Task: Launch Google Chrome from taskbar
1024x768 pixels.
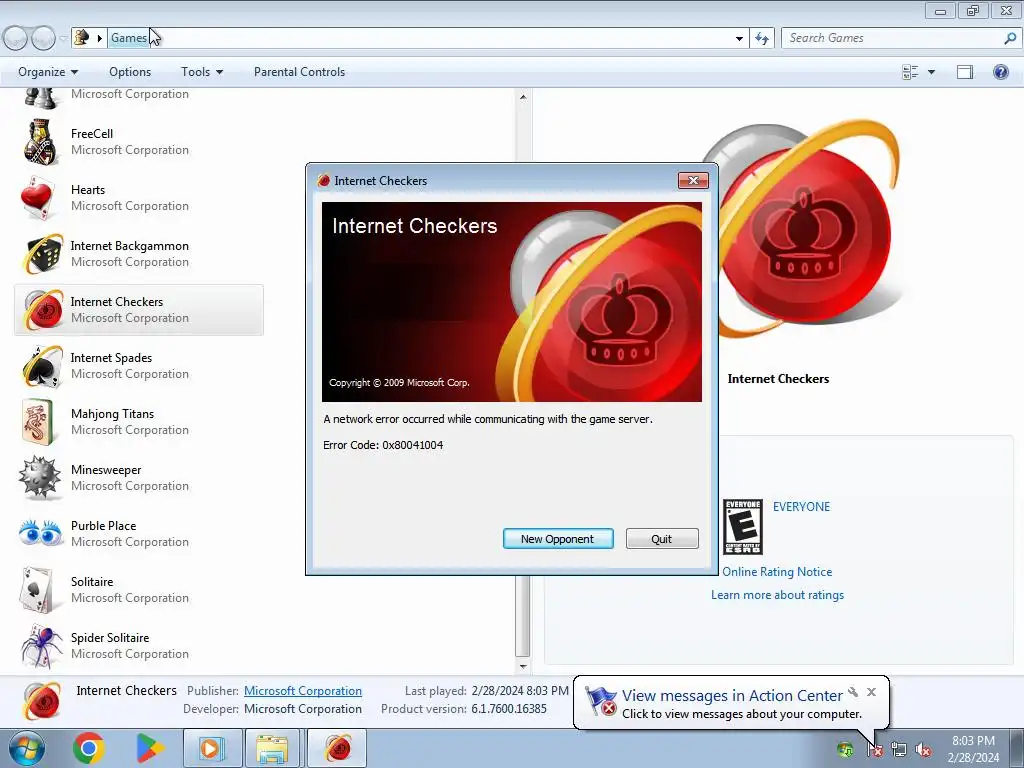Action: [x=89, y=748]
